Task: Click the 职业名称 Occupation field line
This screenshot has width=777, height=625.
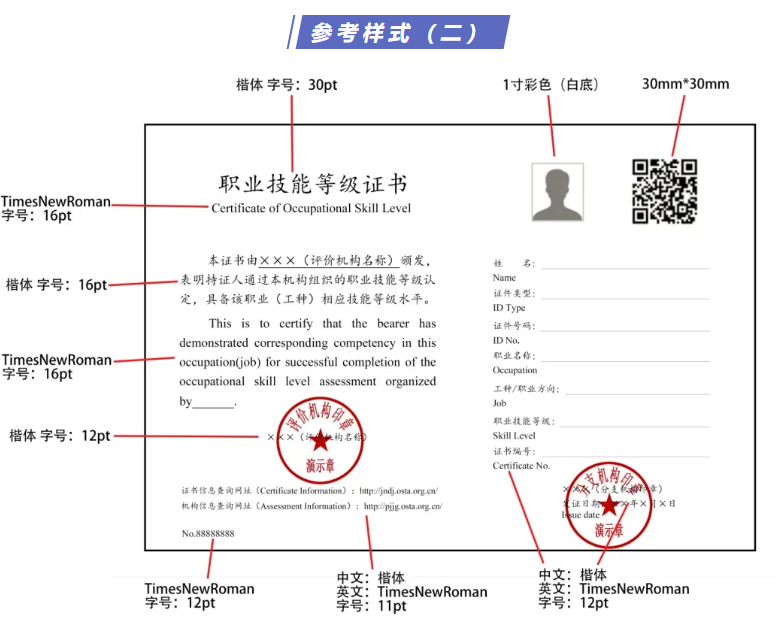Action: click(624, 357)
